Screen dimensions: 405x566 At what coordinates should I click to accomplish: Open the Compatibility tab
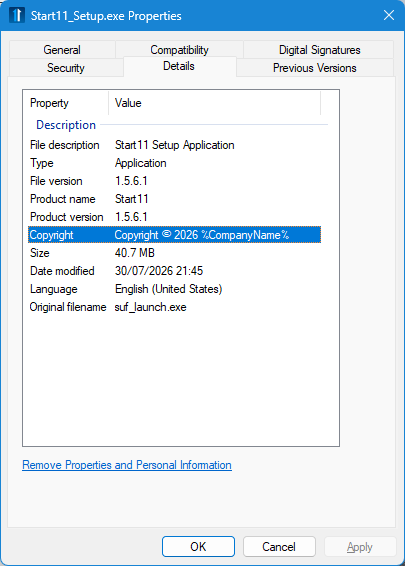tap(179, 50)
